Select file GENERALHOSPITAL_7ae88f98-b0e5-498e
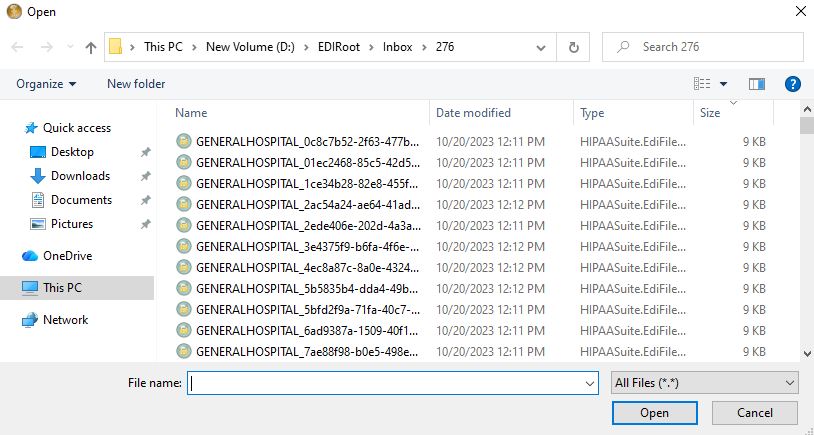This screenshot has width=814, height=435. click(x=307, y=352)
